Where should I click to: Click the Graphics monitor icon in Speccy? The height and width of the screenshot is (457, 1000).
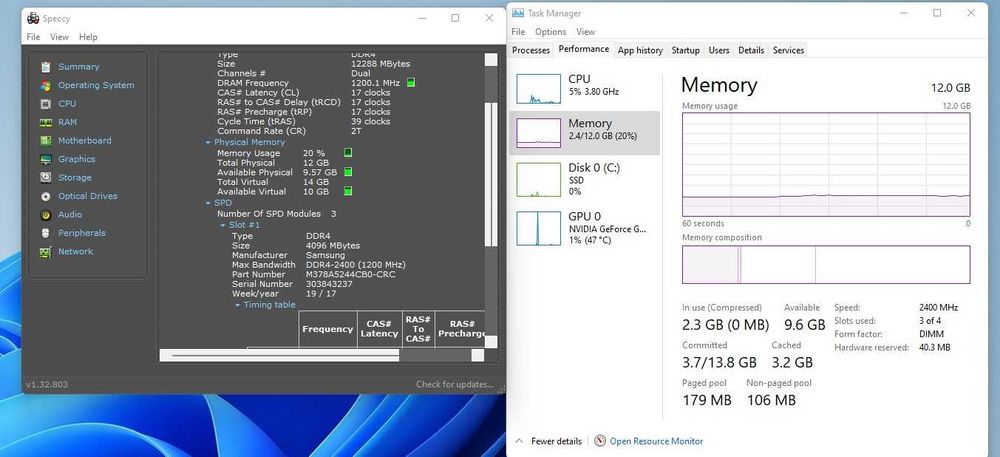pos(45,159)
